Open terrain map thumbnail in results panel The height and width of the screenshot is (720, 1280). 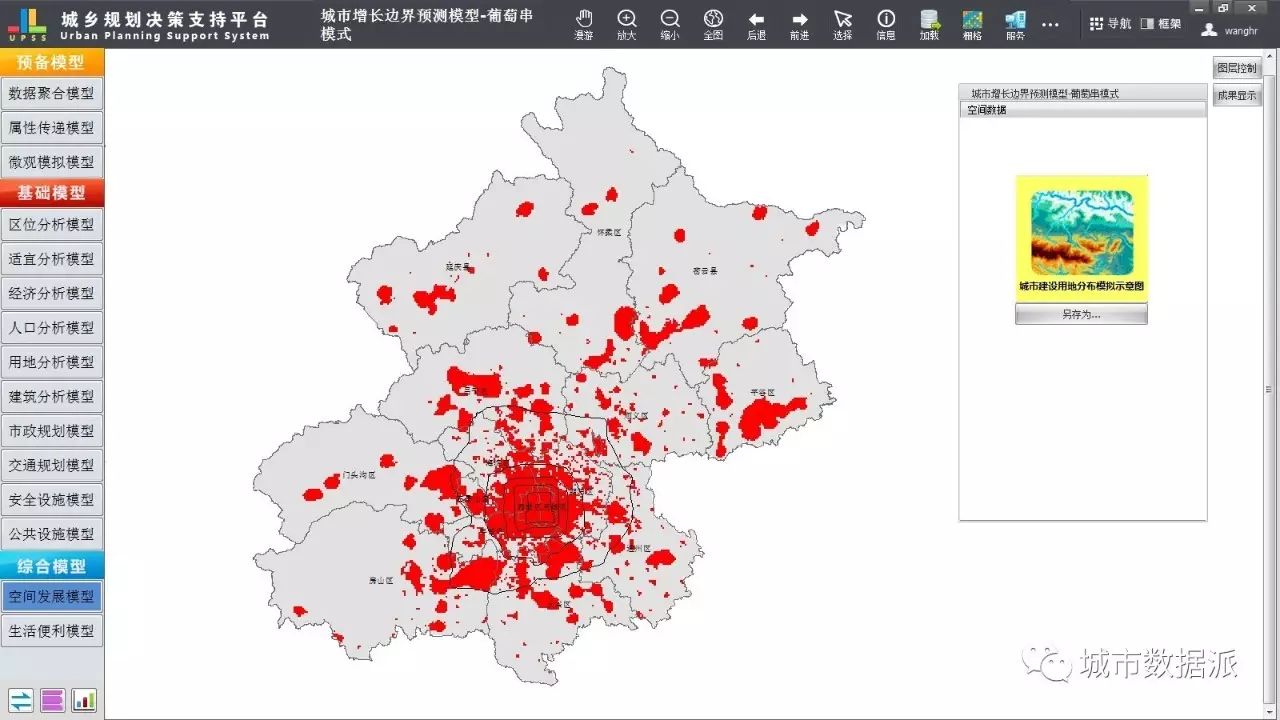point(1082,233)
